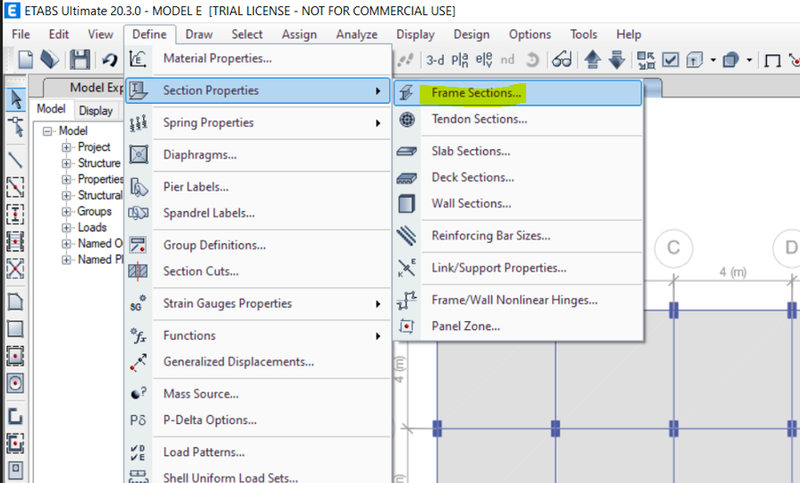800x483 pixels.
Task: Click the Diaphragms menu icon
Action: point(139,155)
